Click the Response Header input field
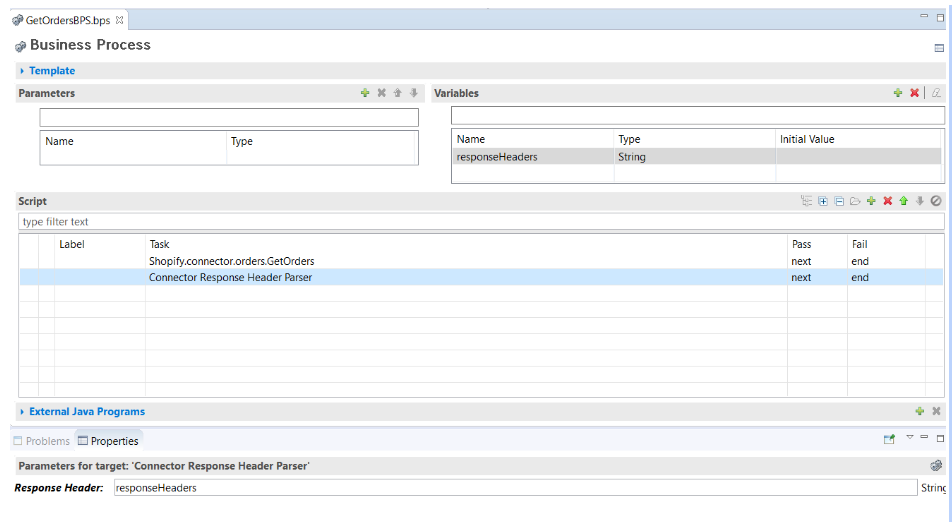The height and width of the screenshot is (522, 952). [515, 487]
